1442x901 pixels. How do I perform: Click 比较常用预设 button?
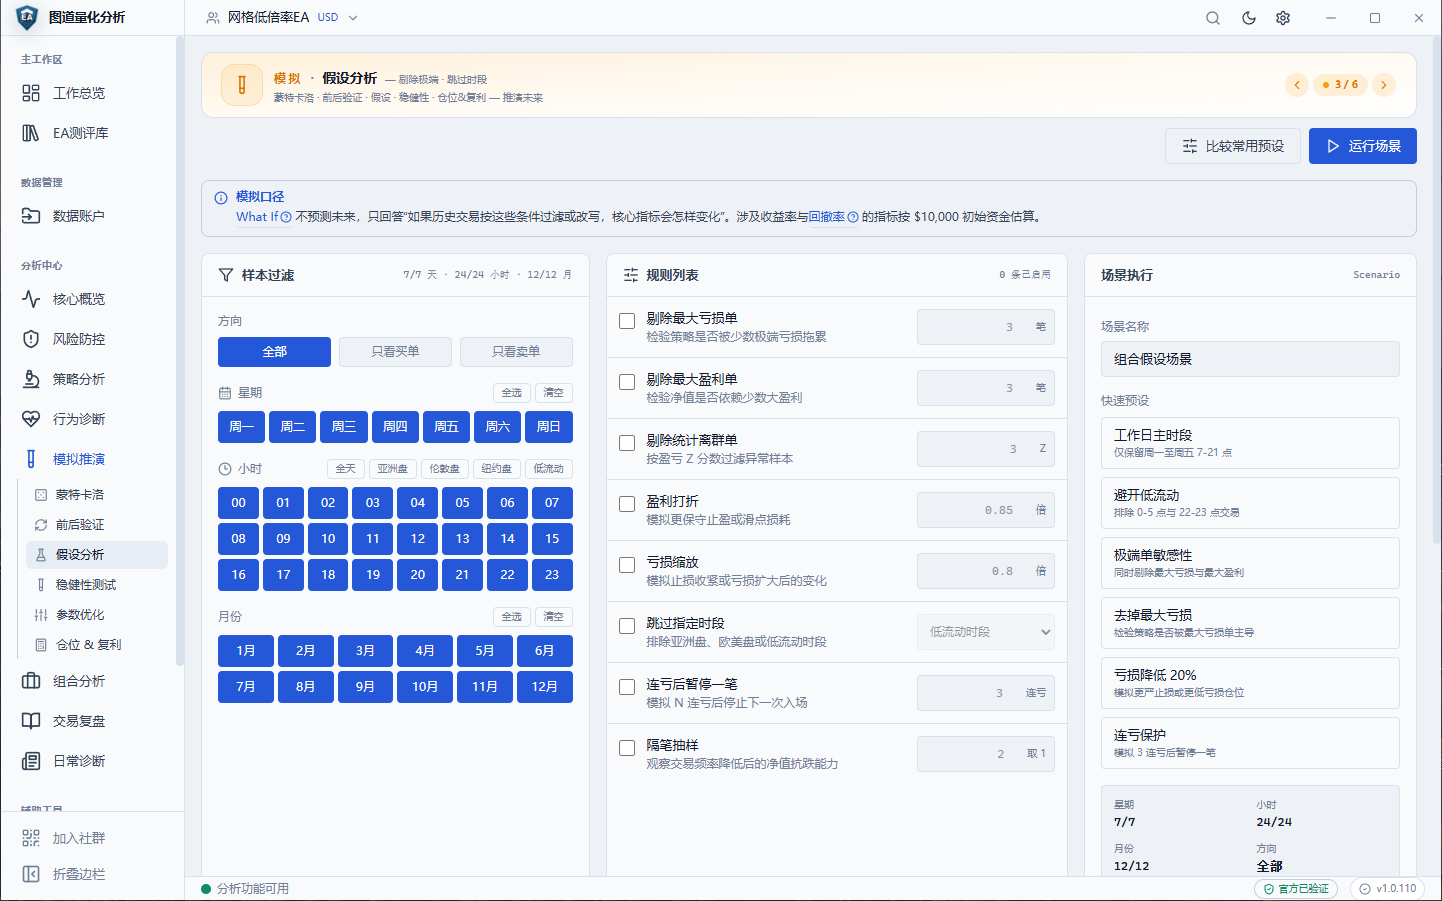[x=1233, y=146]
